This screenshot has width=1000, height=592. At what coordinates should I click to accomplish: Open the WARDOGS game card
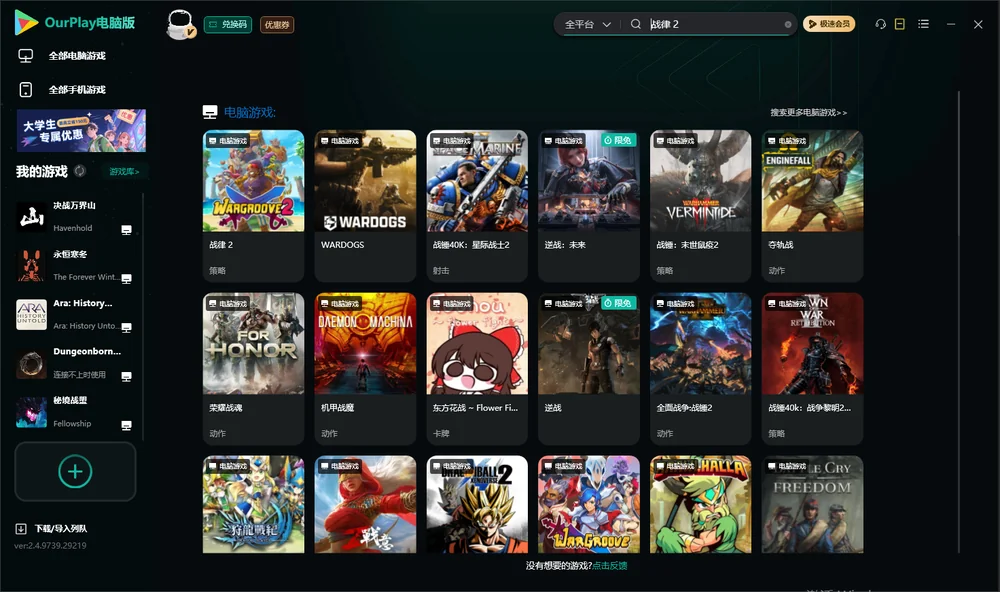coord(365,205)
